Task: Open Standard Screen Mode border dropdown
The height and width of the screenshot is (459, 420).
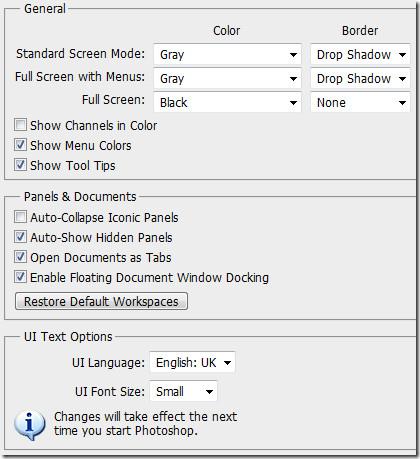Action: (360, 54)
